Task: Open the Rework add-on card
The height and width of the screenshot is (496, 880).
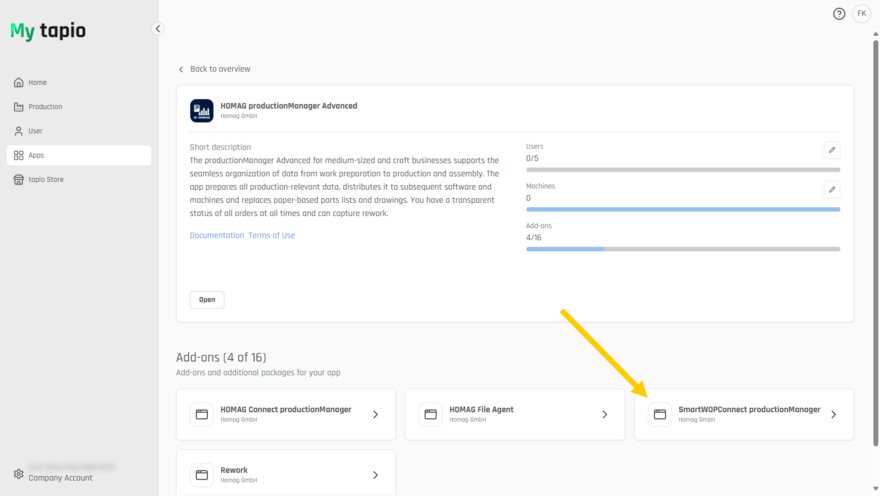Action: (286, 473)
